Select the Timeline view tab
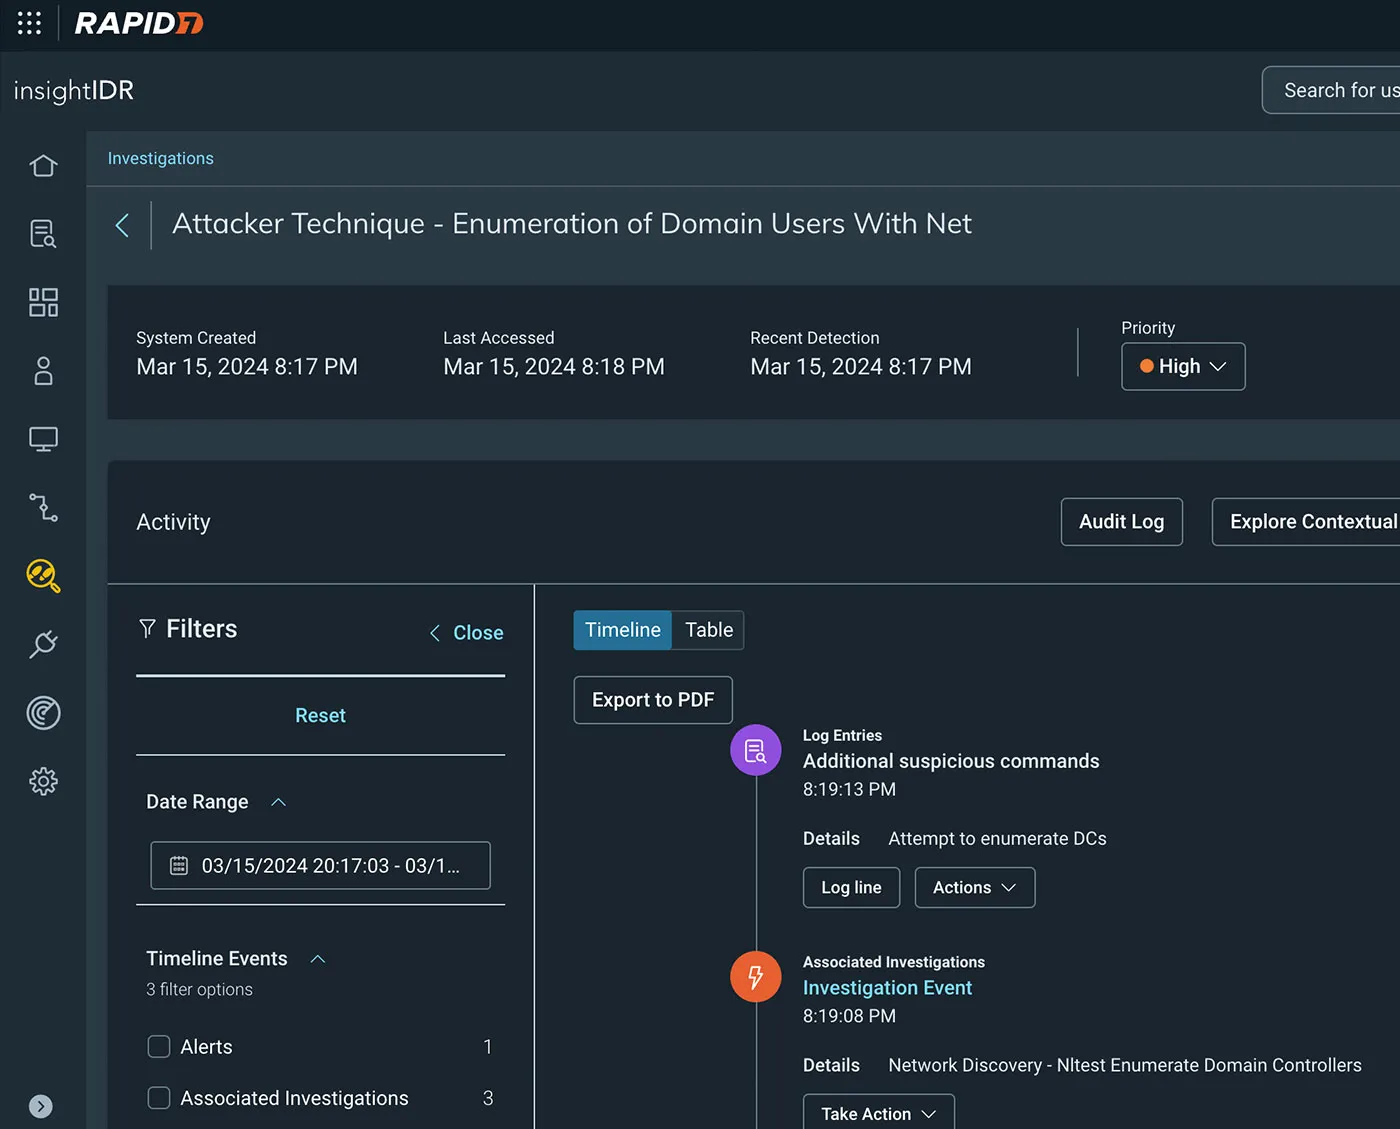This screenshot has height=1129, width=1400. [622, 630]
